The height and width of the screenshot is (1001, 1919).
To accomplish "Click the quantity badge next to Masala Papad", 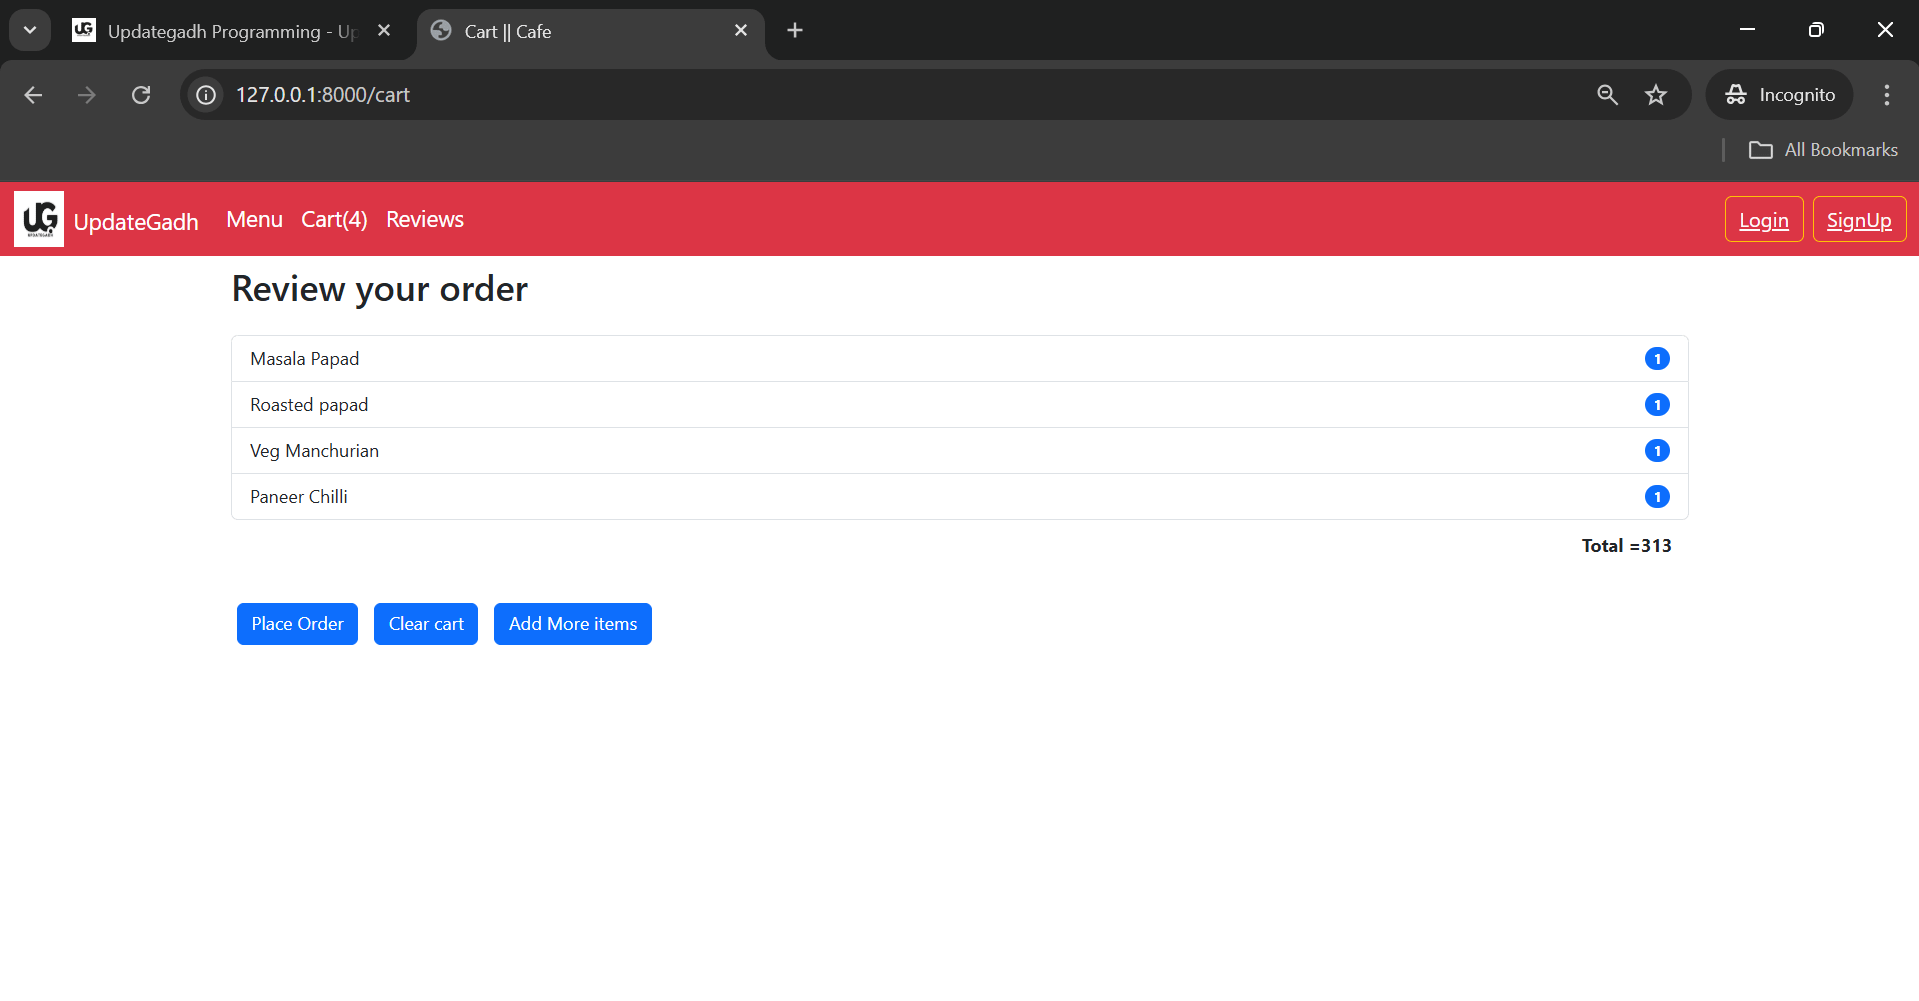I will (1657, 358).
